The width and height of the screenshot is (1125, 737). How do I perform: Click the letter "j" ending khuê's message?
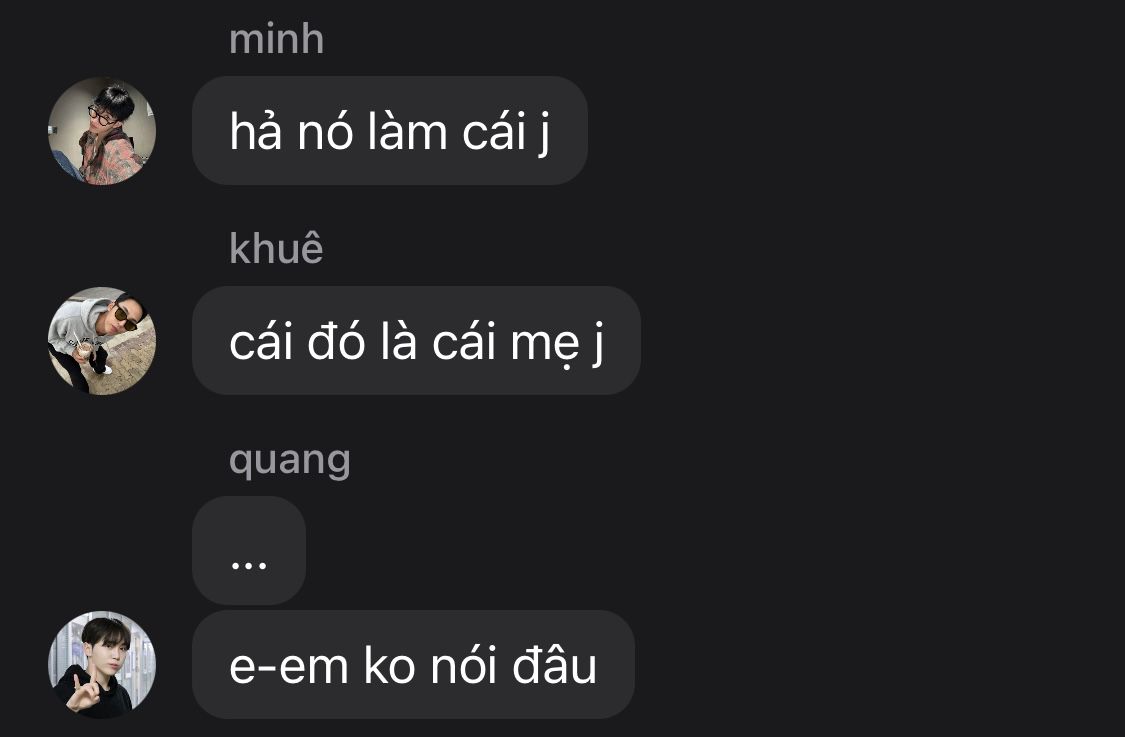click(x=598, y=344)
